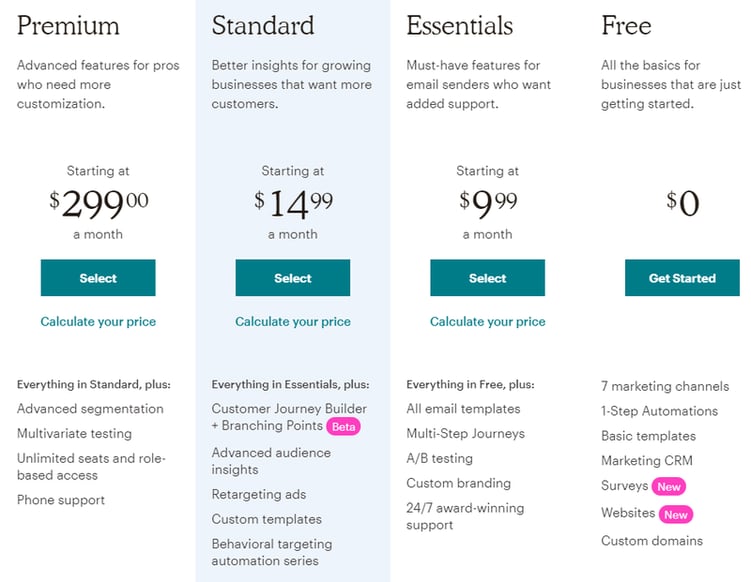Click Select button under Essentials plan
751x582 pixels.
tap(488, 278)
